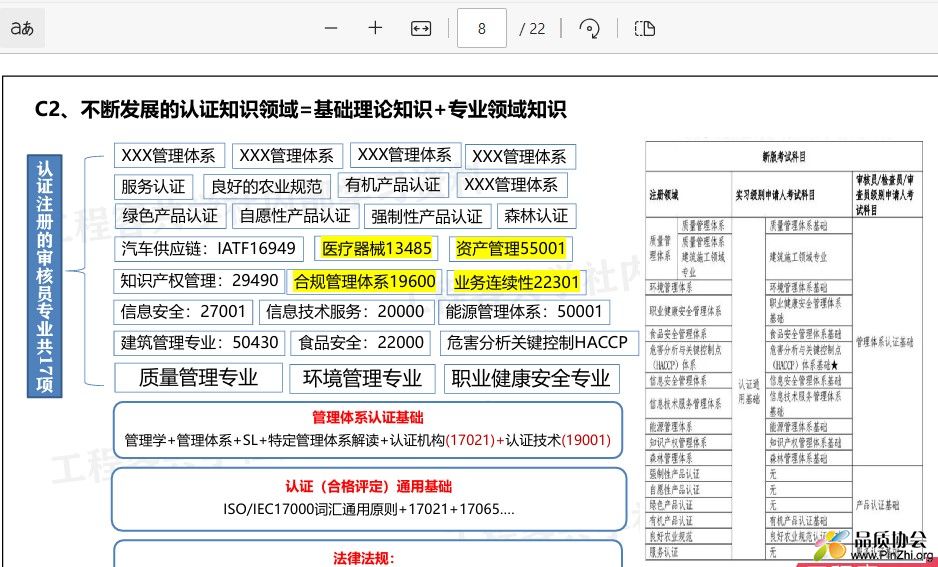Click the 建筑管理专业：50430 box
The width and height of the screenshot is (938, 567).
coord(199,343)
